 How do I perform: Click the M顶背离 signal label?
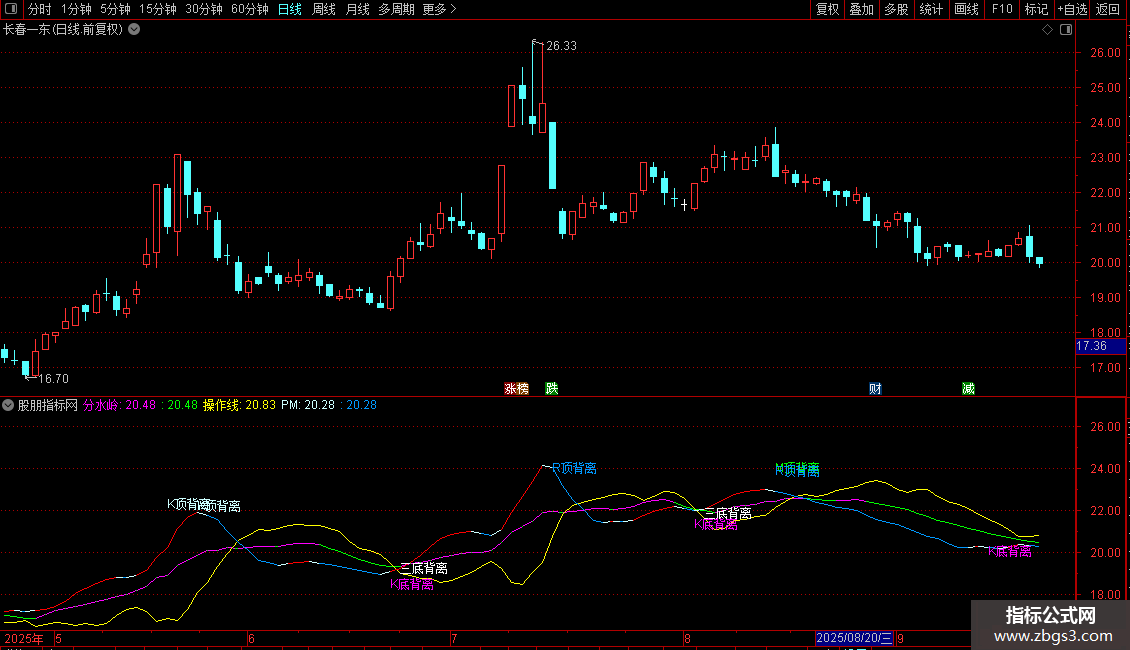click(x=797, y=470)
